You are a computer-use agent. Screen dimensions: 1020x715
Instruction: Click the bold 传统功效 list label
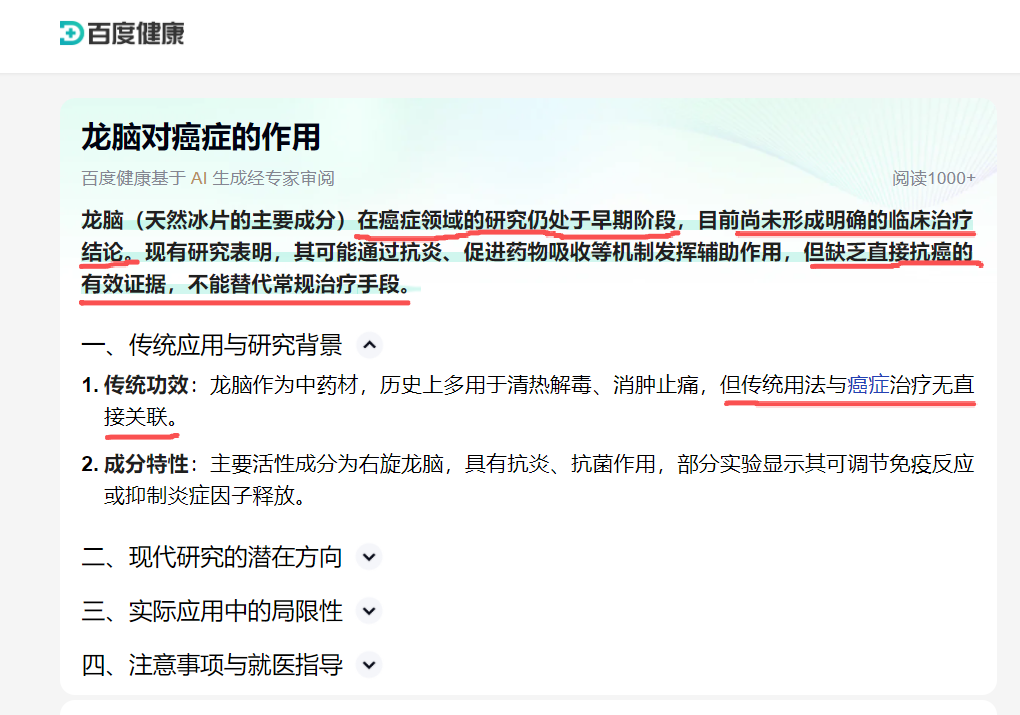pos(147,385)
